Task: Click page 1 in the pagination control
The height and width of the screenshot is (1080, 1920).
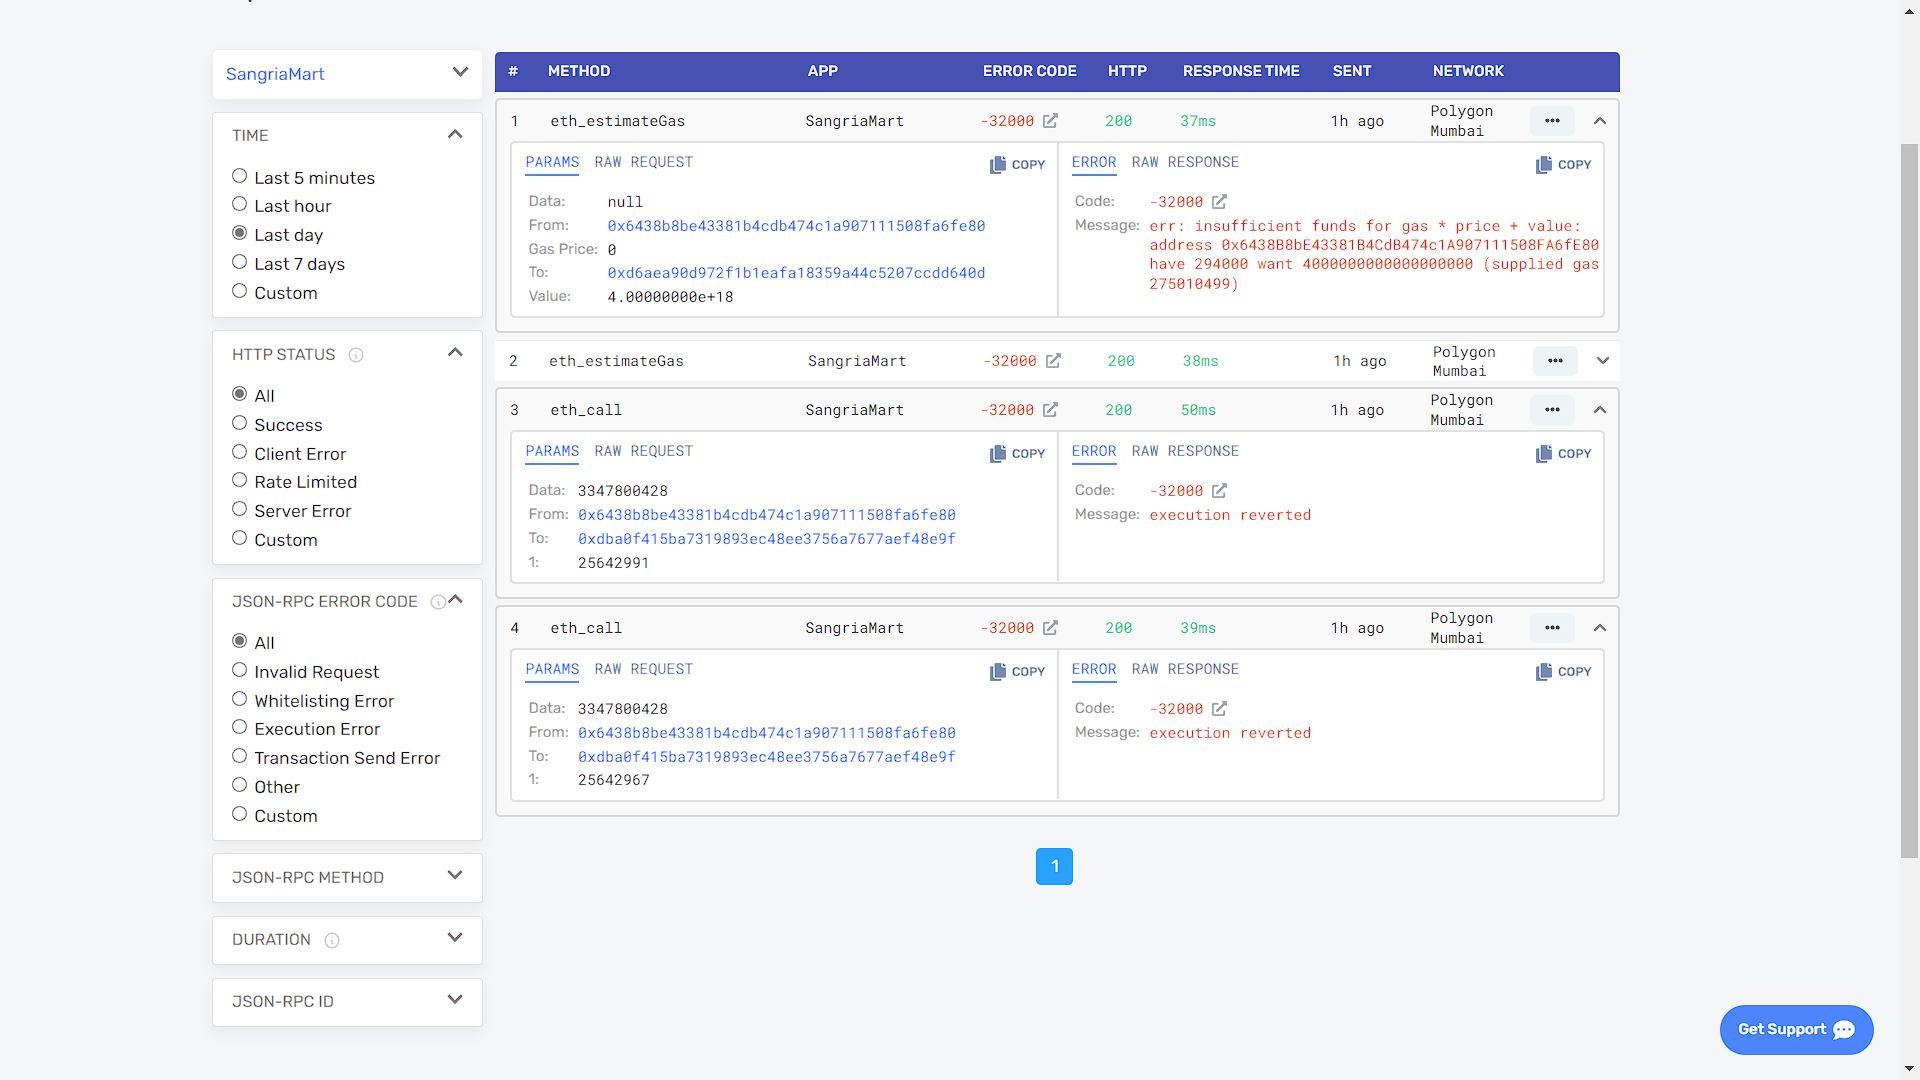Action: (x=1054, y=866)
